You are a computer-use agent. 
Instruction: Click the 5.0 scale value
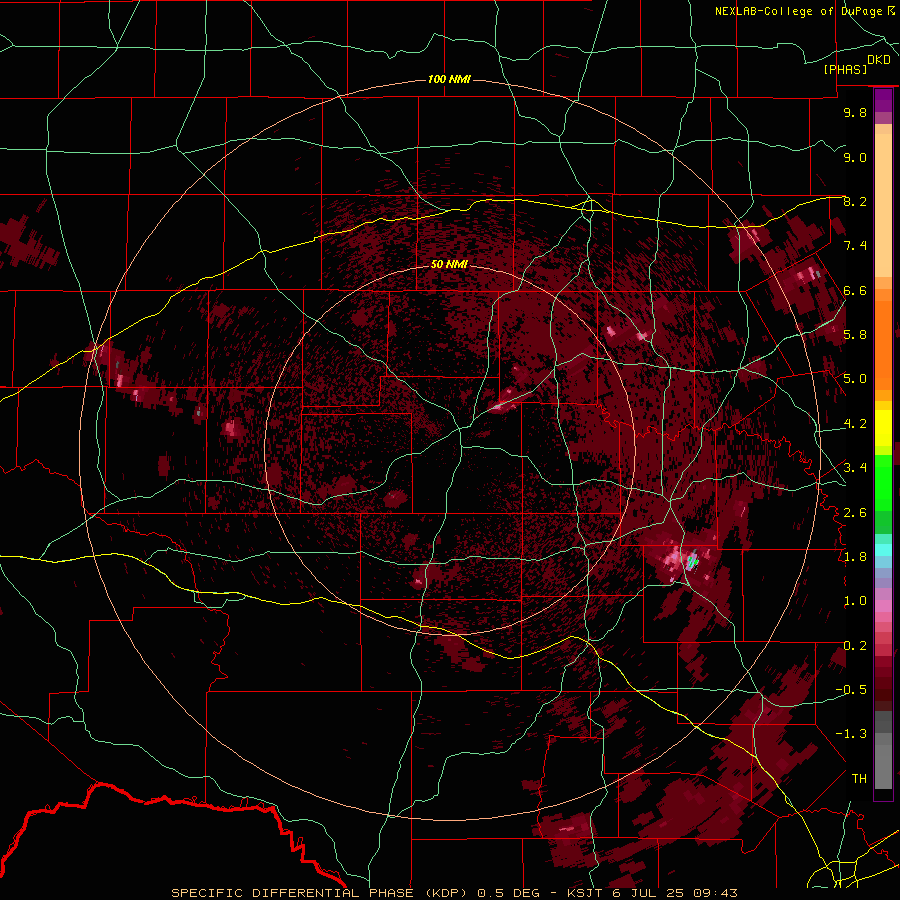[x=855, y=379]
